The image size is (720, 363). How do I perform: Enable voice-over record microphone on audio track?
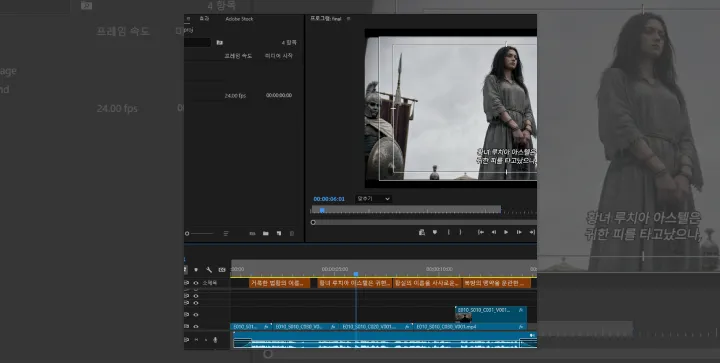(215, 340)
